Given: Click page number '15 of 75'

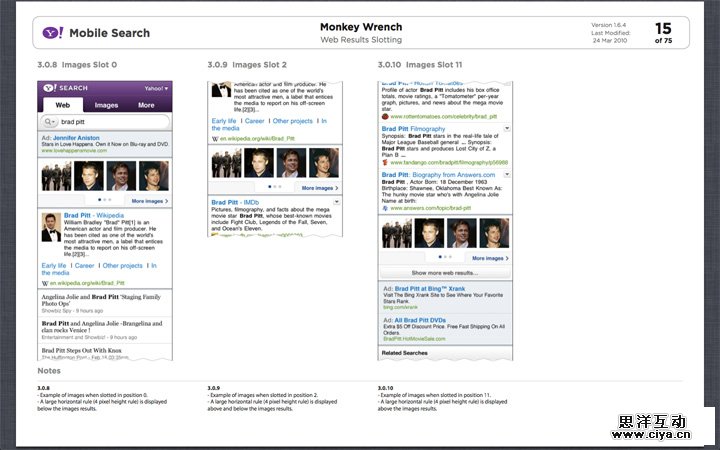Looking at the screenshot, I should point(663,33).
